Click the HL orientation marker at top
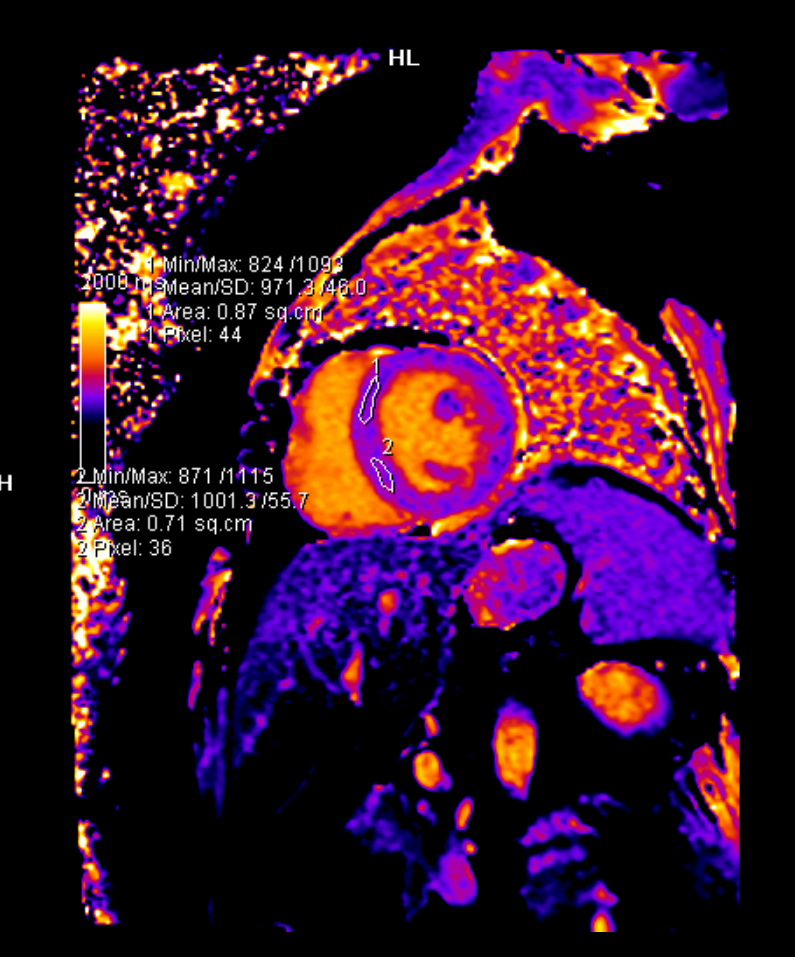The width and height of the screenshot is (795, 957). coord(403,59)
